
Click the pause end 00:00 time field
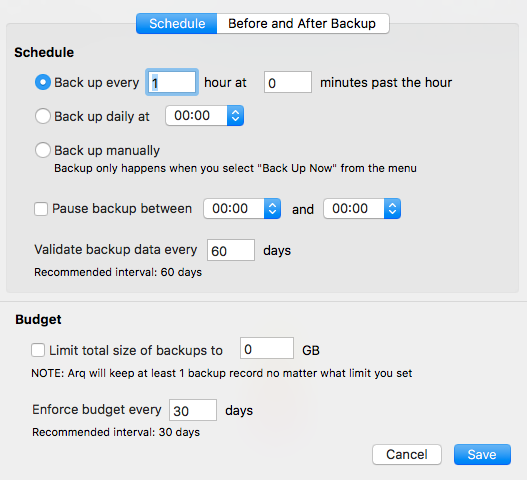click(x=354, y=209)
